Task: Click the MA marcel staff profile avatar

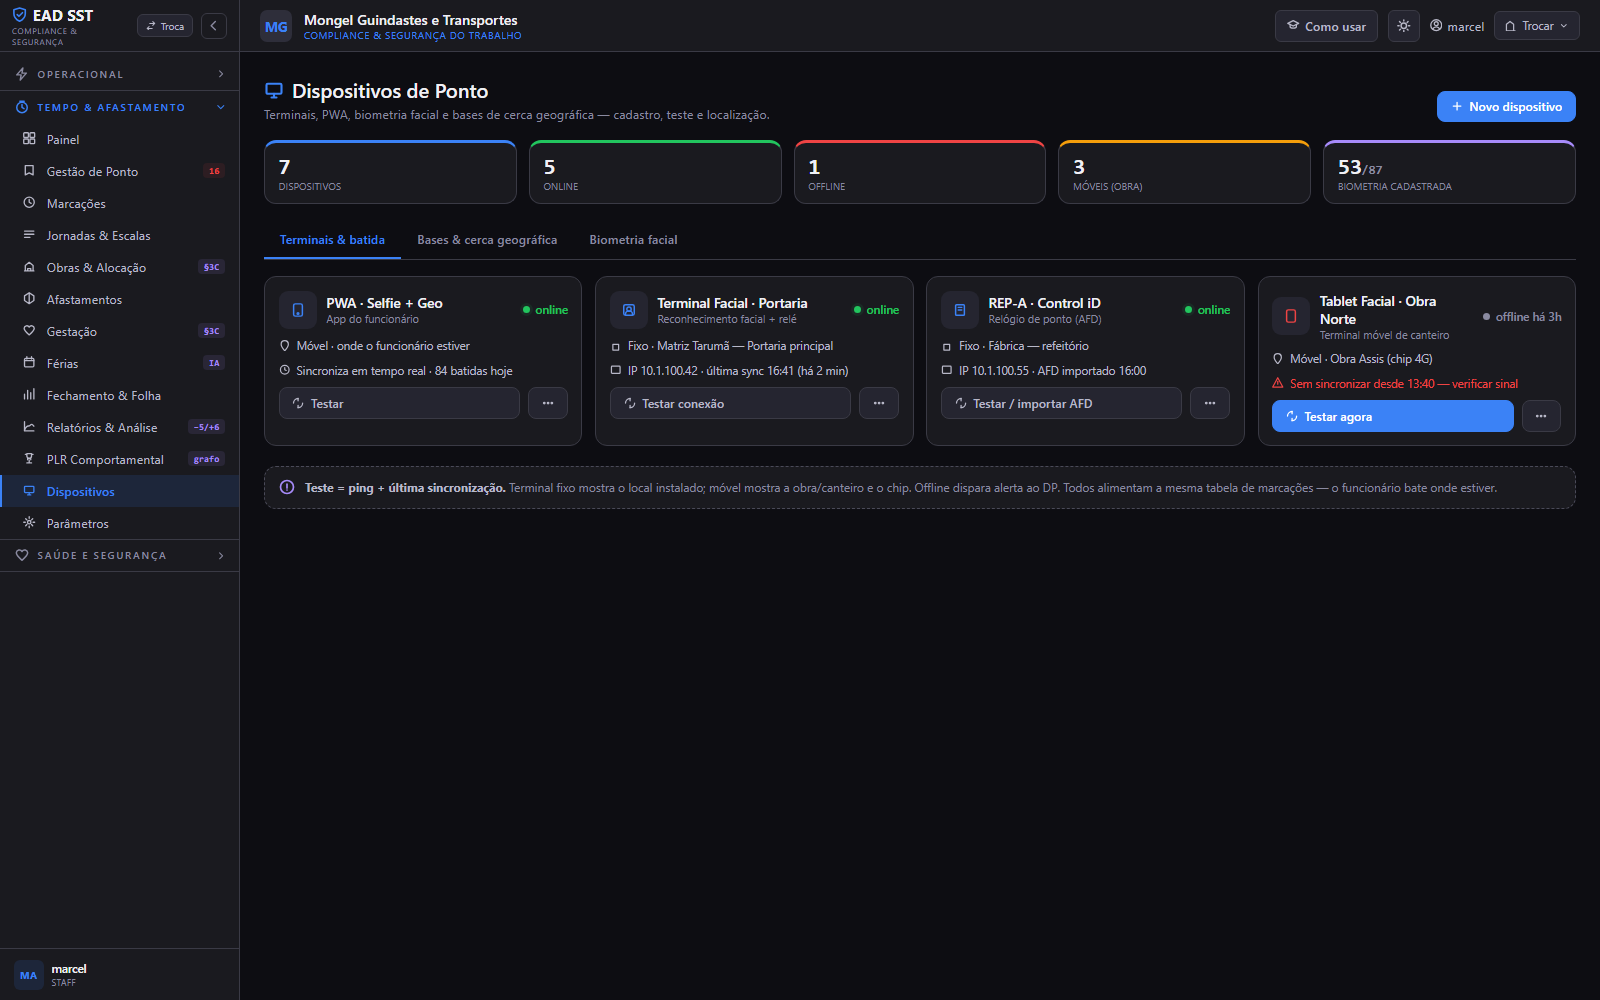Action: pyautogui.click(x=28, y=975)
